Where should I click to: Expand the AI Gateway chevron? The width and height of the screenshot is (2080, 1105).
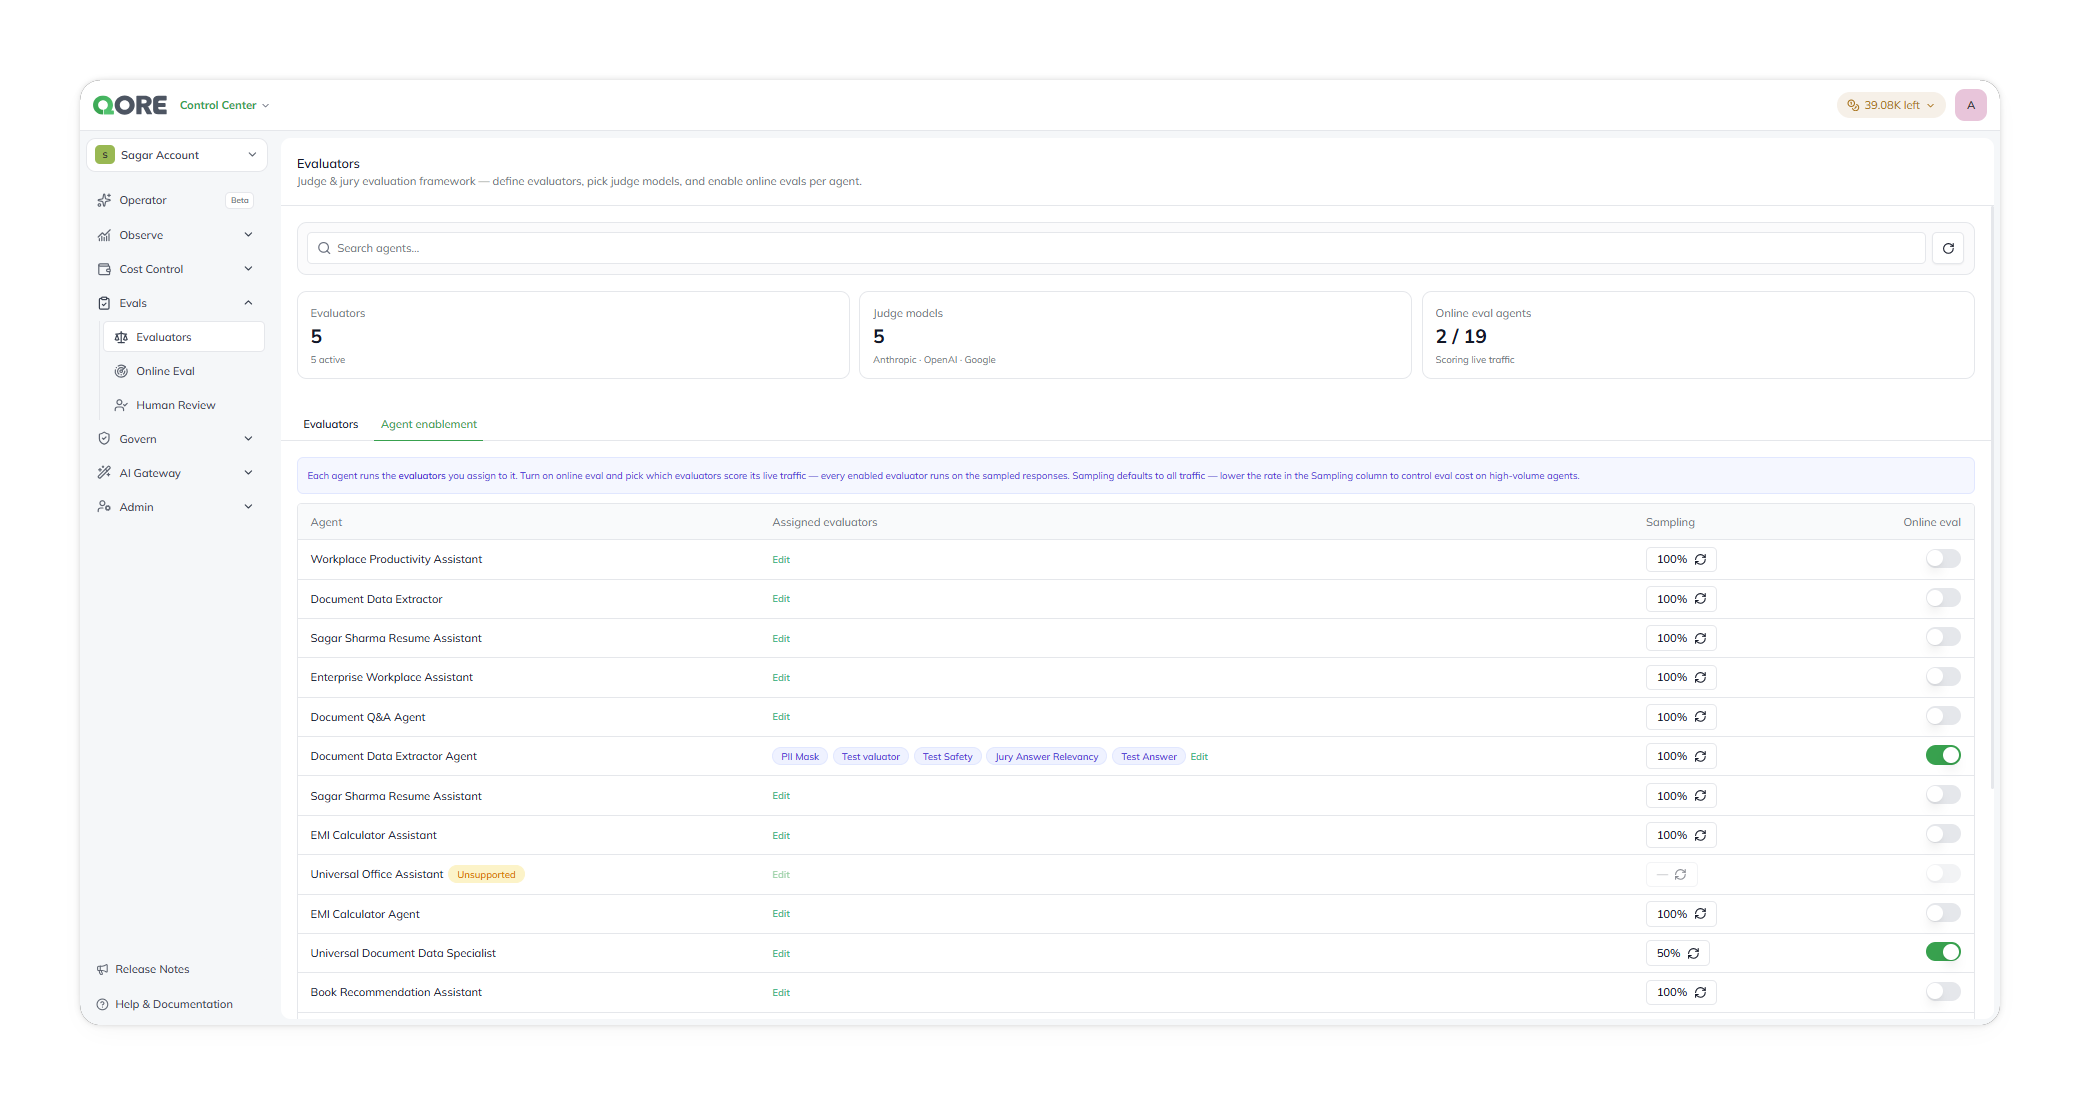point(248,473)
